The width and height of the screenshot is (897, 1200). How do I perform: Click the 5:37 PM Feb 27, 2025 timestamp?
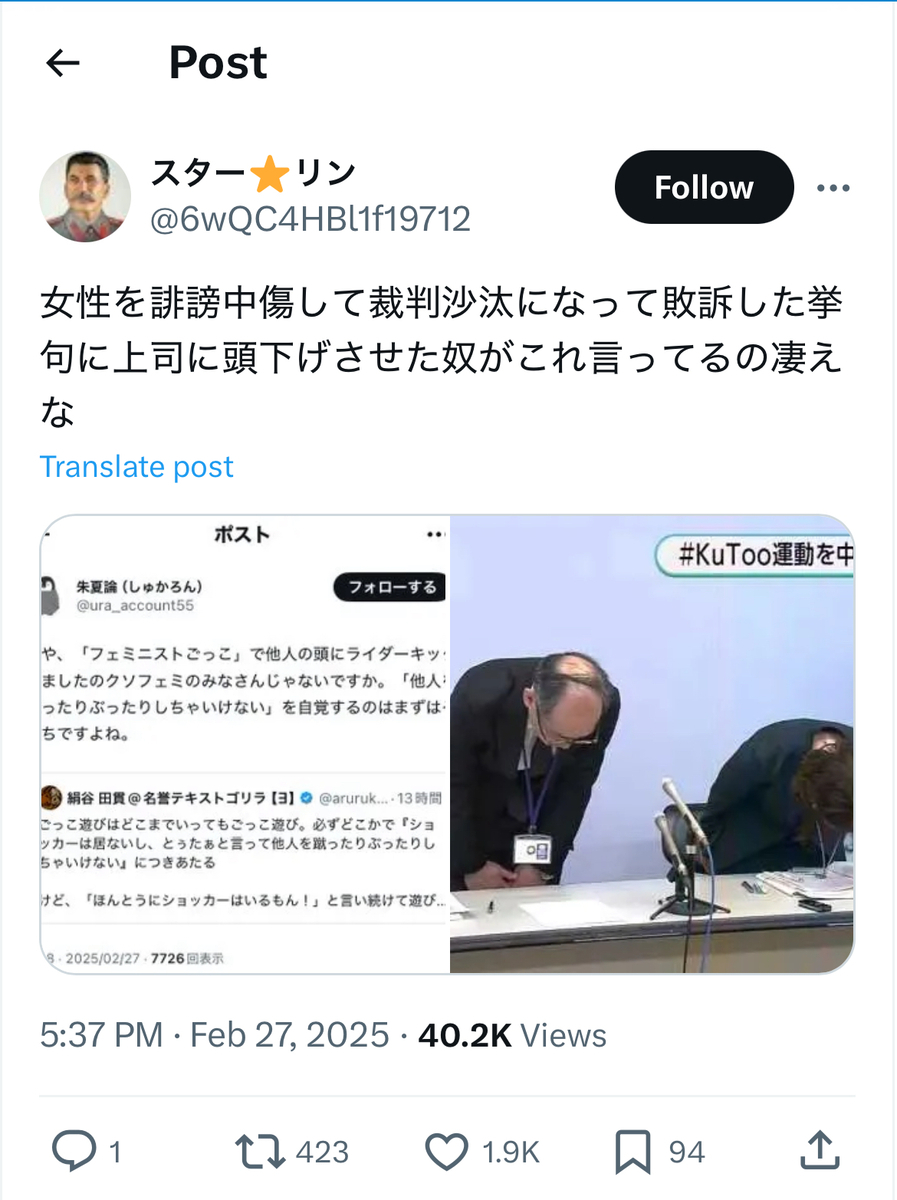pos(215,1035)
